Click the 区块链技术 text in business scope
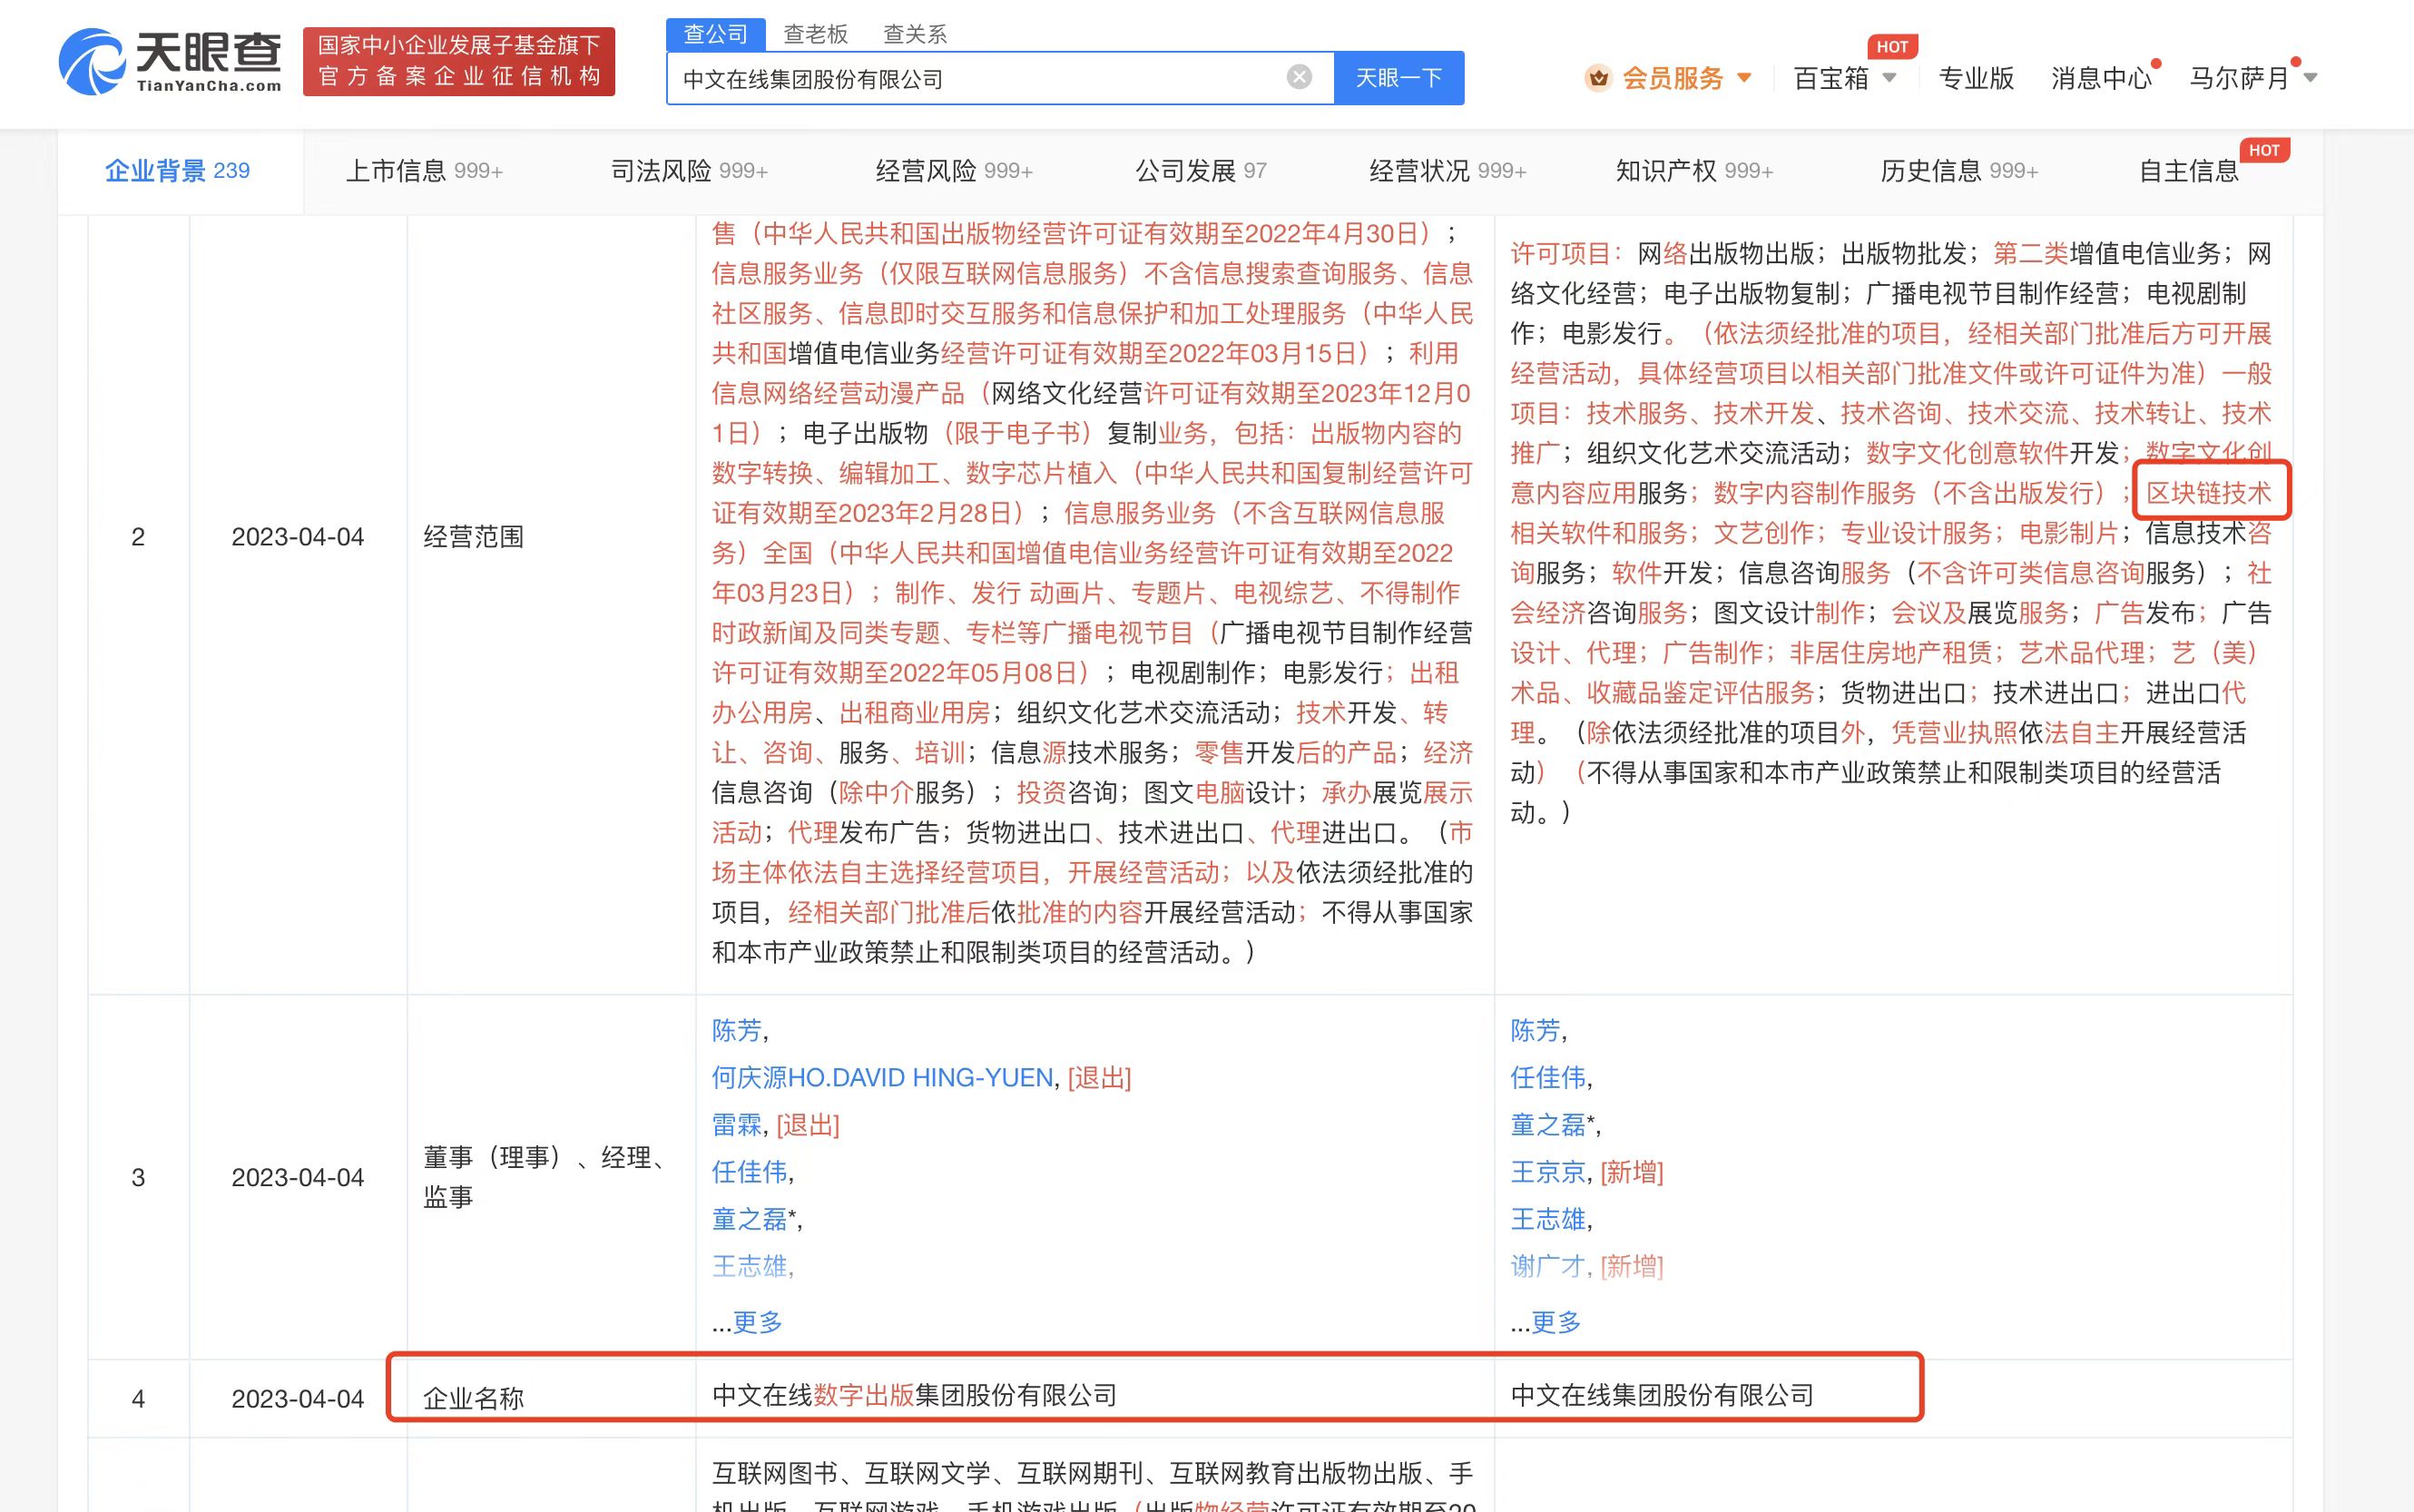 (2209, 492)
